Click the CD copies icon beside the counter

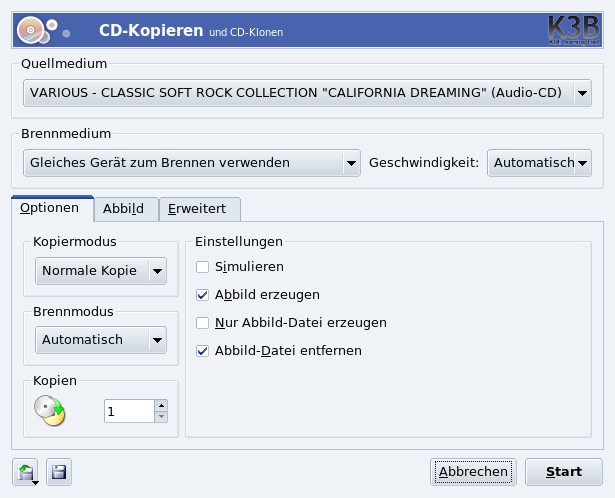click(48, 411)
